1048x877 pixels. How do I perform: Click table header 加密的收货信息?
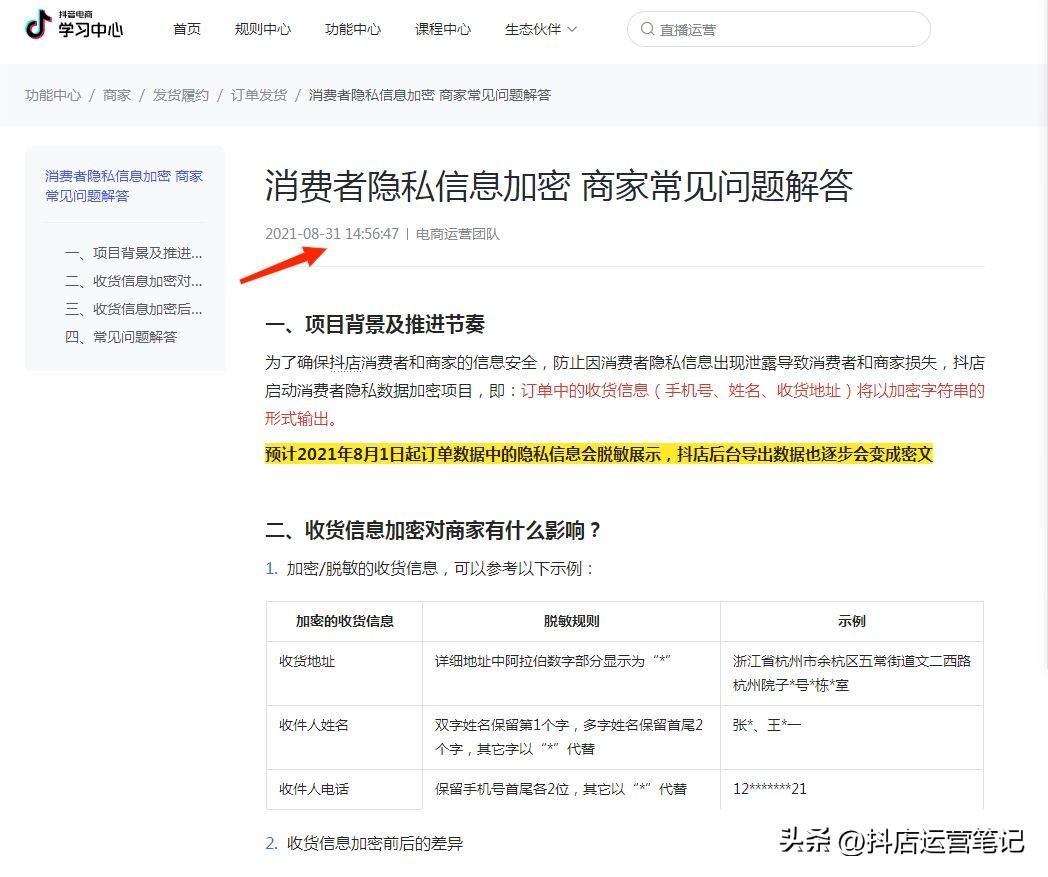[x=345, y=621]
